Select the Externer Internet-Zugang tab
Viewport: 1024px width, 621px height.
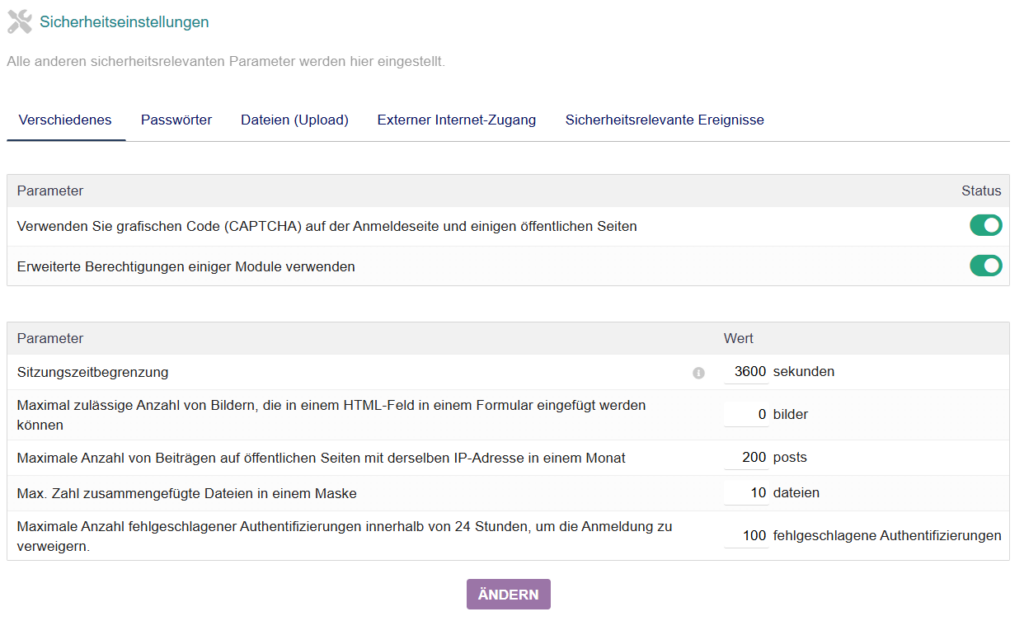tap(456, 120)
